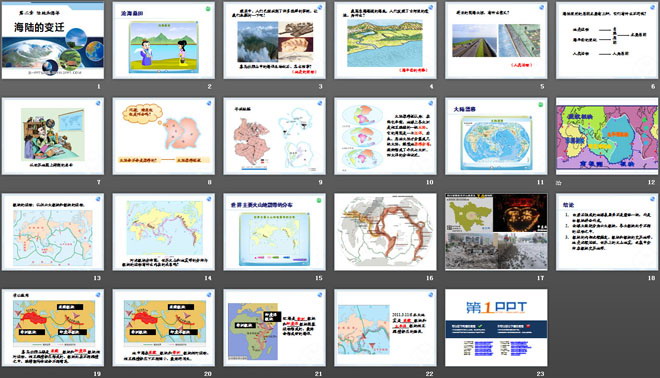Screen dimensions: 660x378
Task: Click slide number 22 label
Action: (429, 373)
